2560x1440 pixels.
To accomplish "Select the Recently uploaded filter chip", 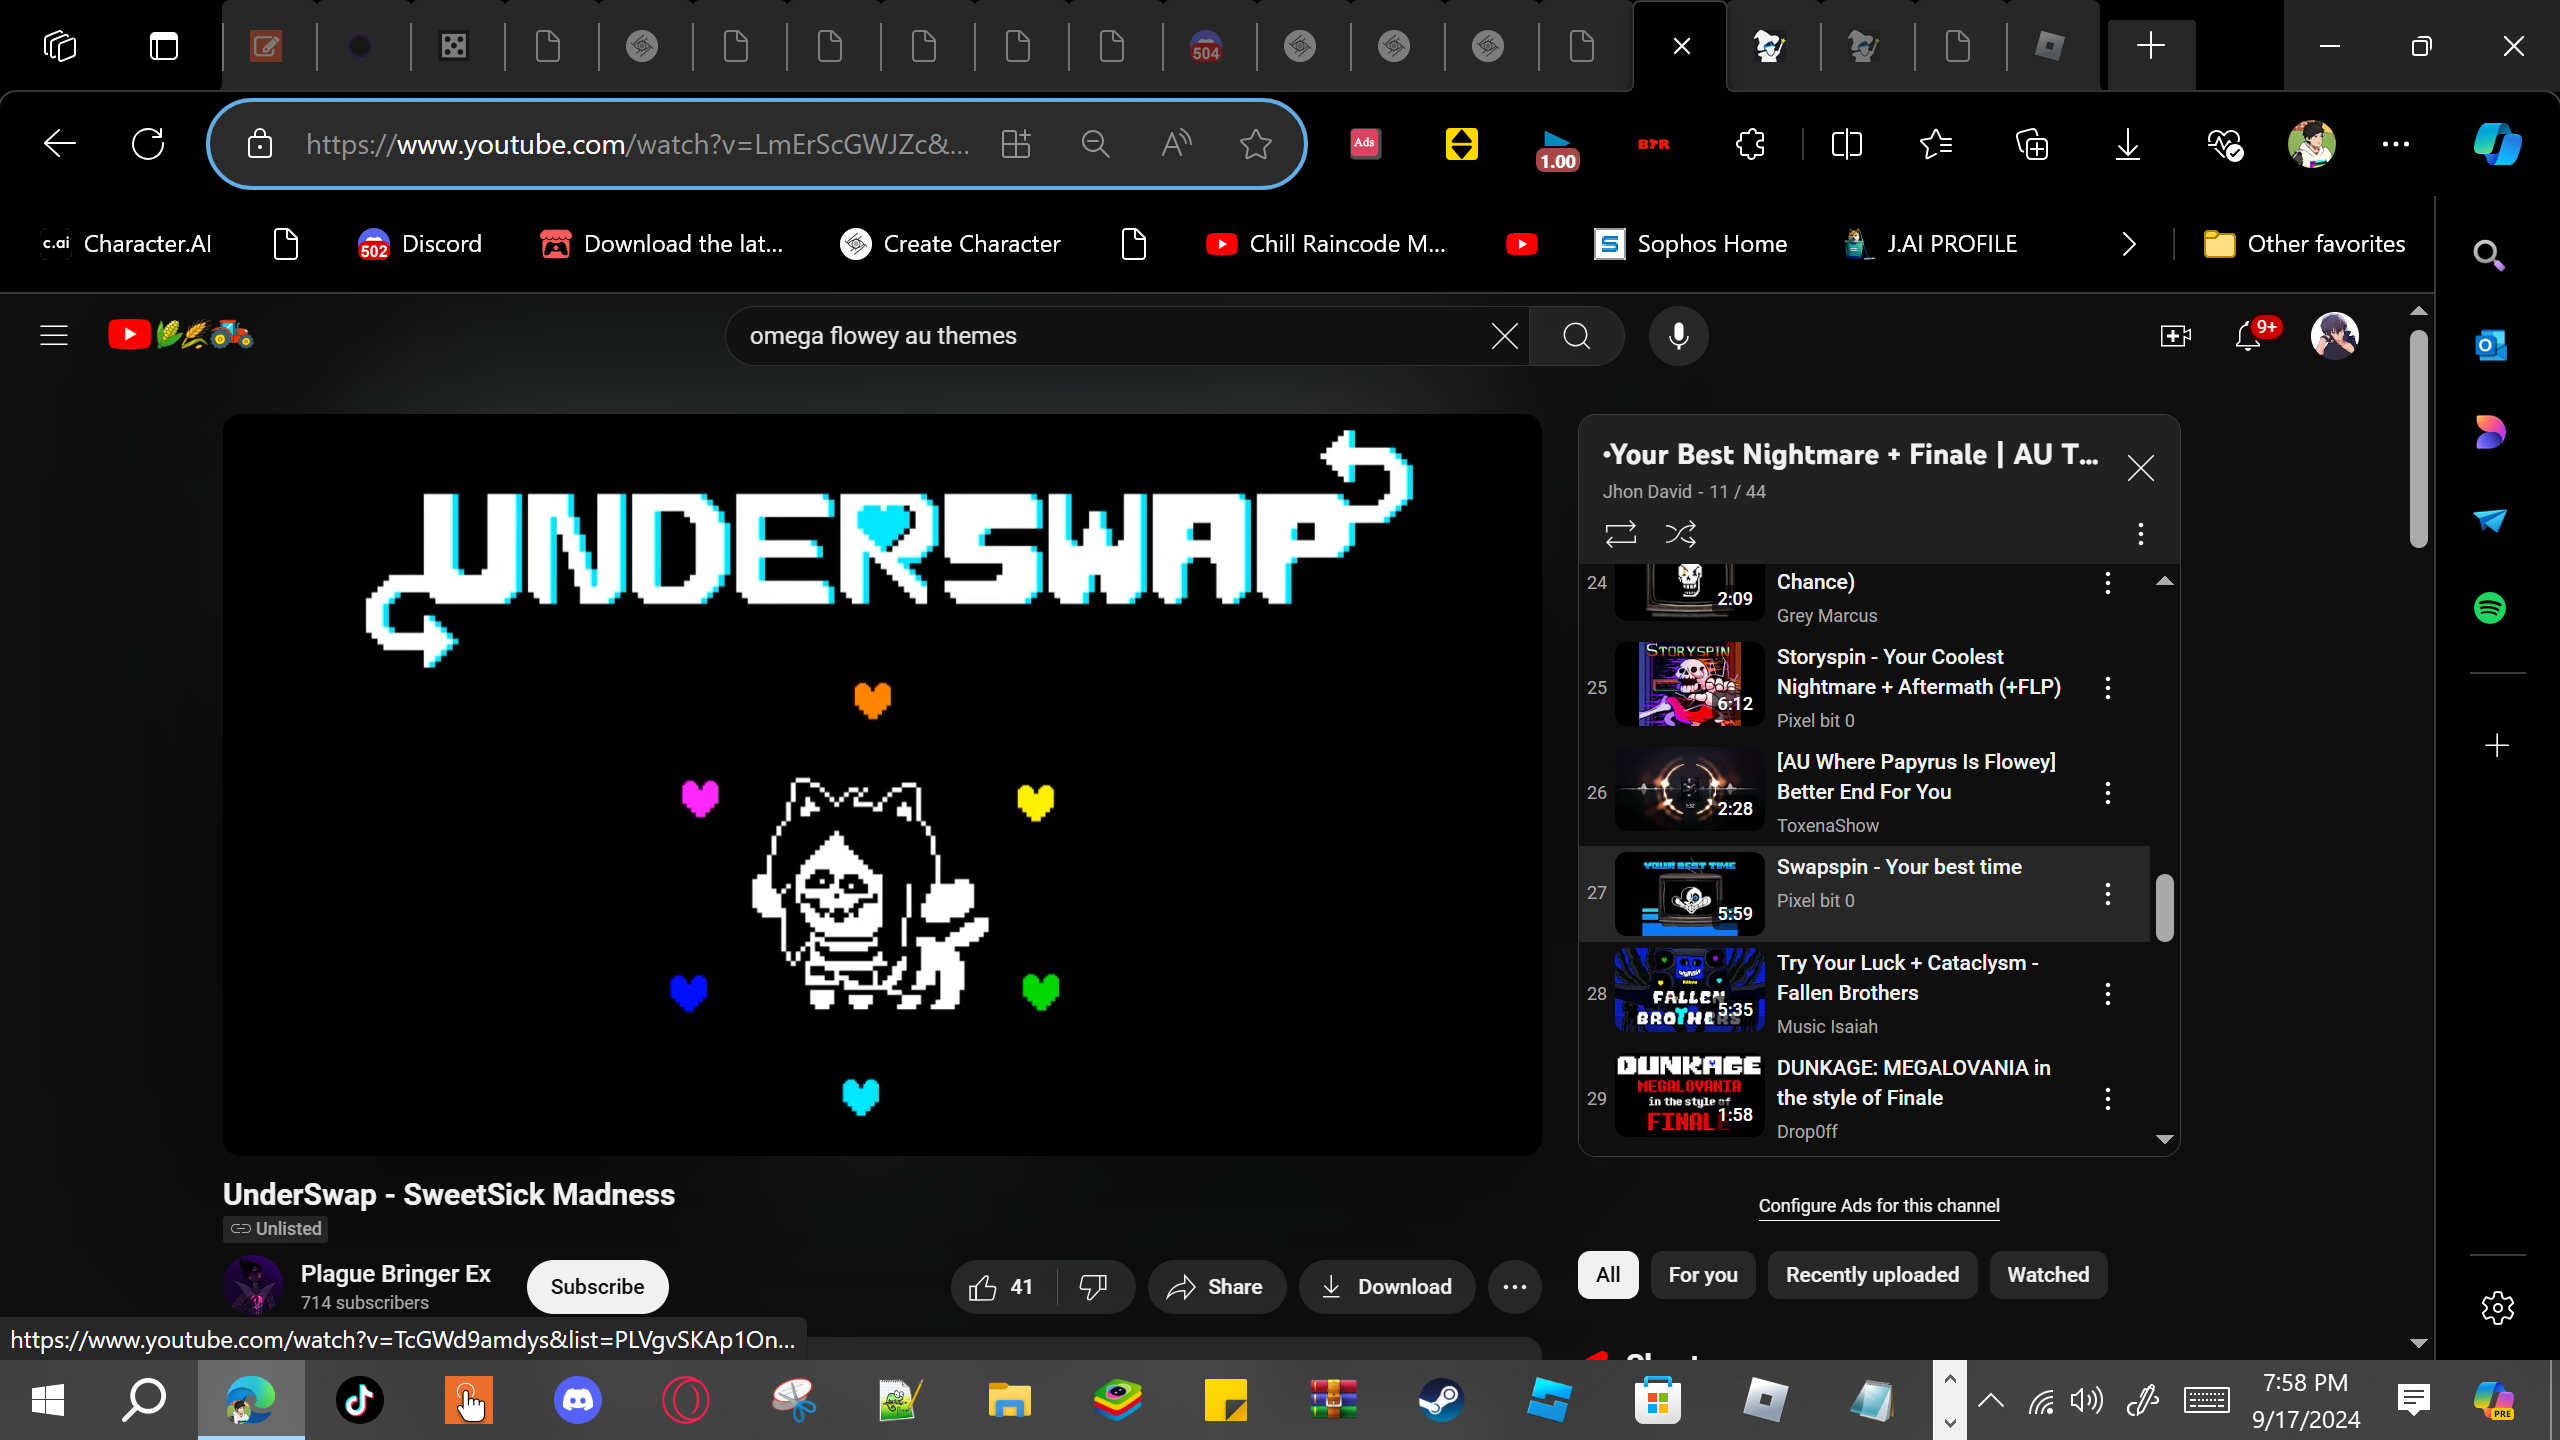I will 1871,1275.
